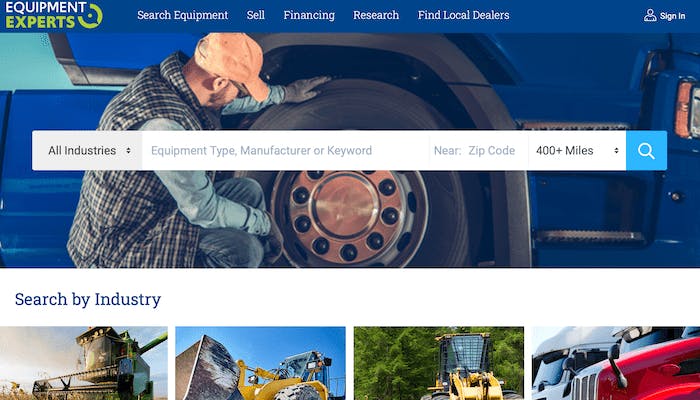The height and width of the screenshot is (400, 700).
Task: Expand the 400+ Miles distance dropdown
Action: pos(577,150)
